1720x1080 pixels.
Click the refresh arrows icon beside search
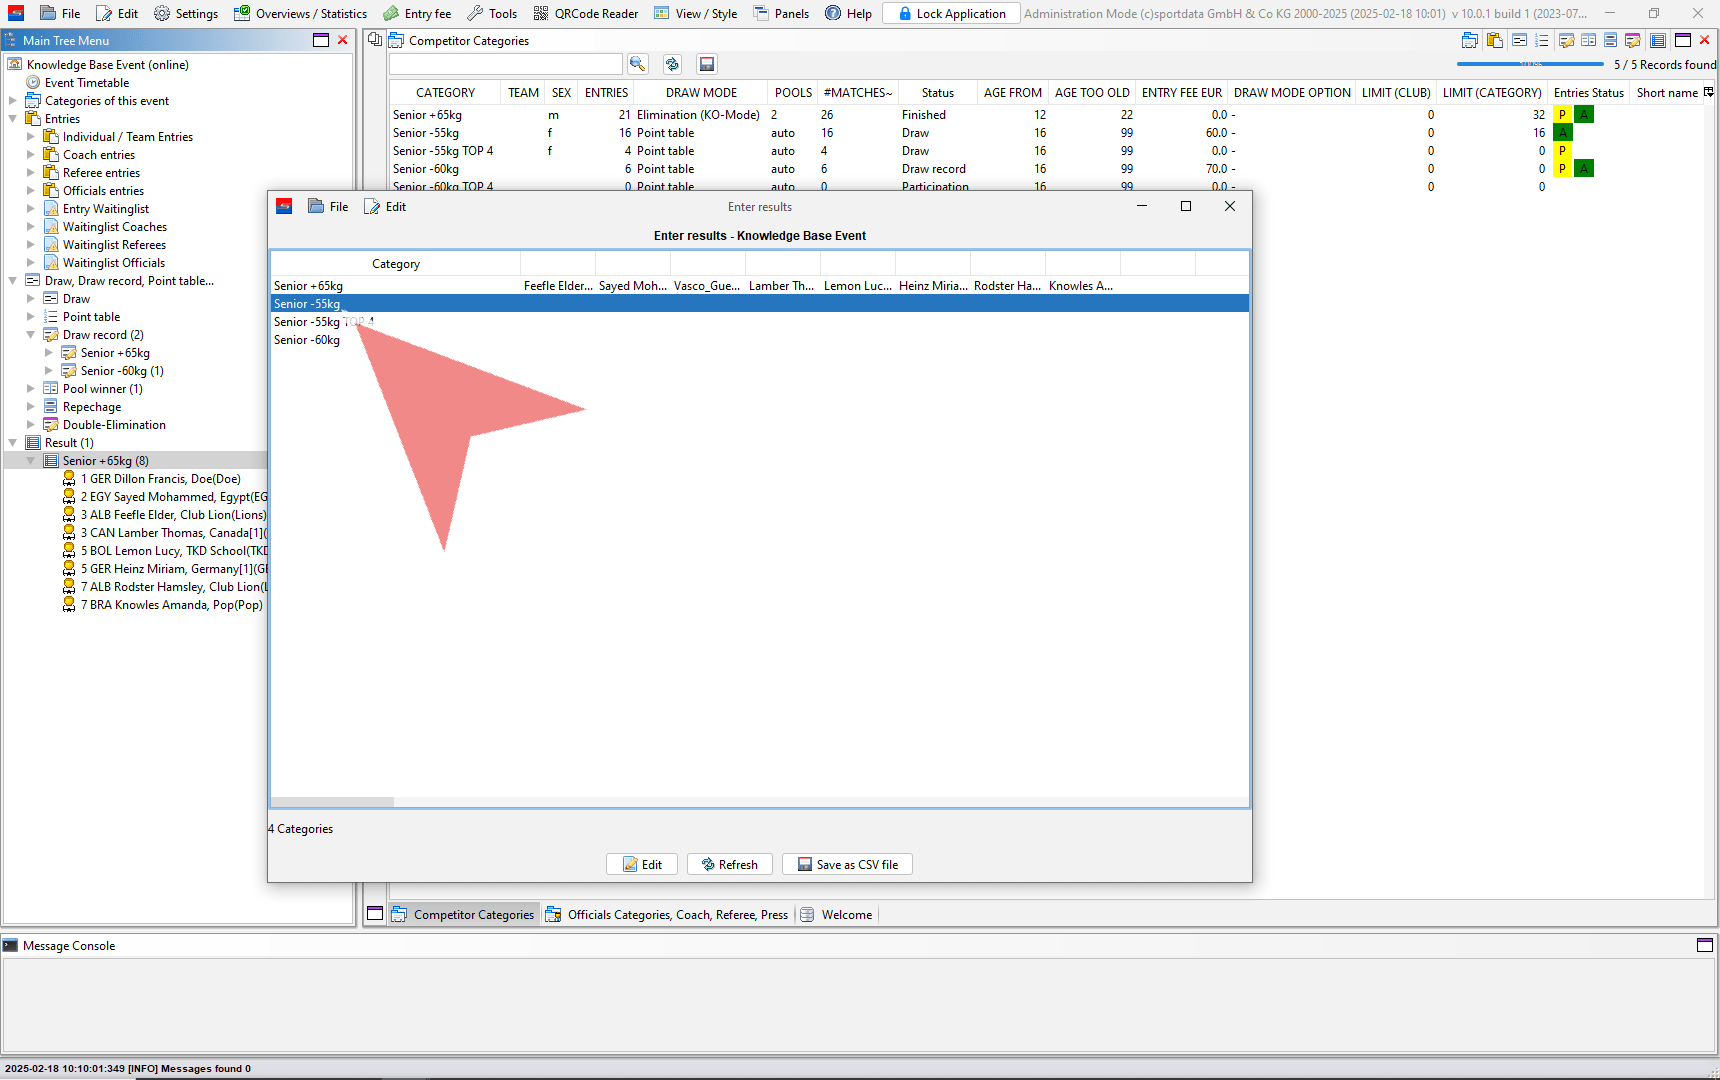point(672,64)
